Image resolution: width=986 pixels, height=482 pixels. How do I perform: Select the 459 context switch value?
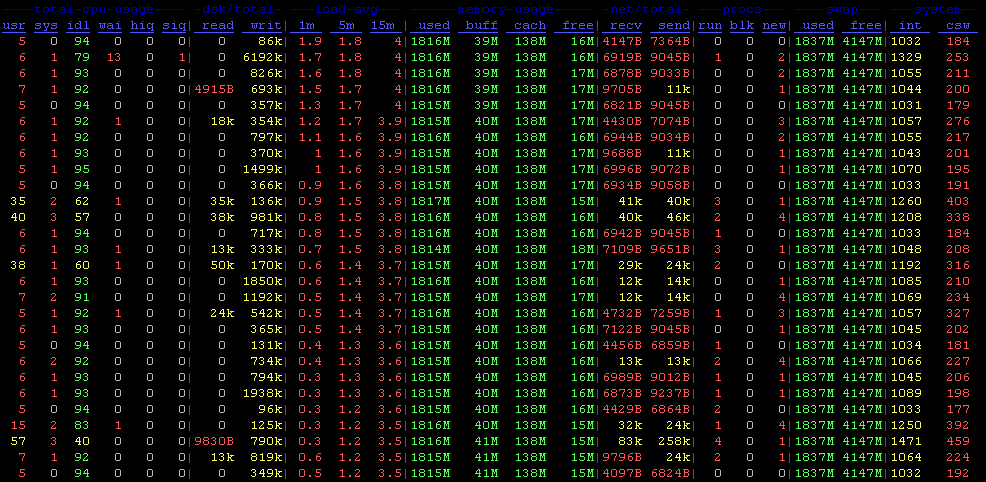[x=957, y=441]
